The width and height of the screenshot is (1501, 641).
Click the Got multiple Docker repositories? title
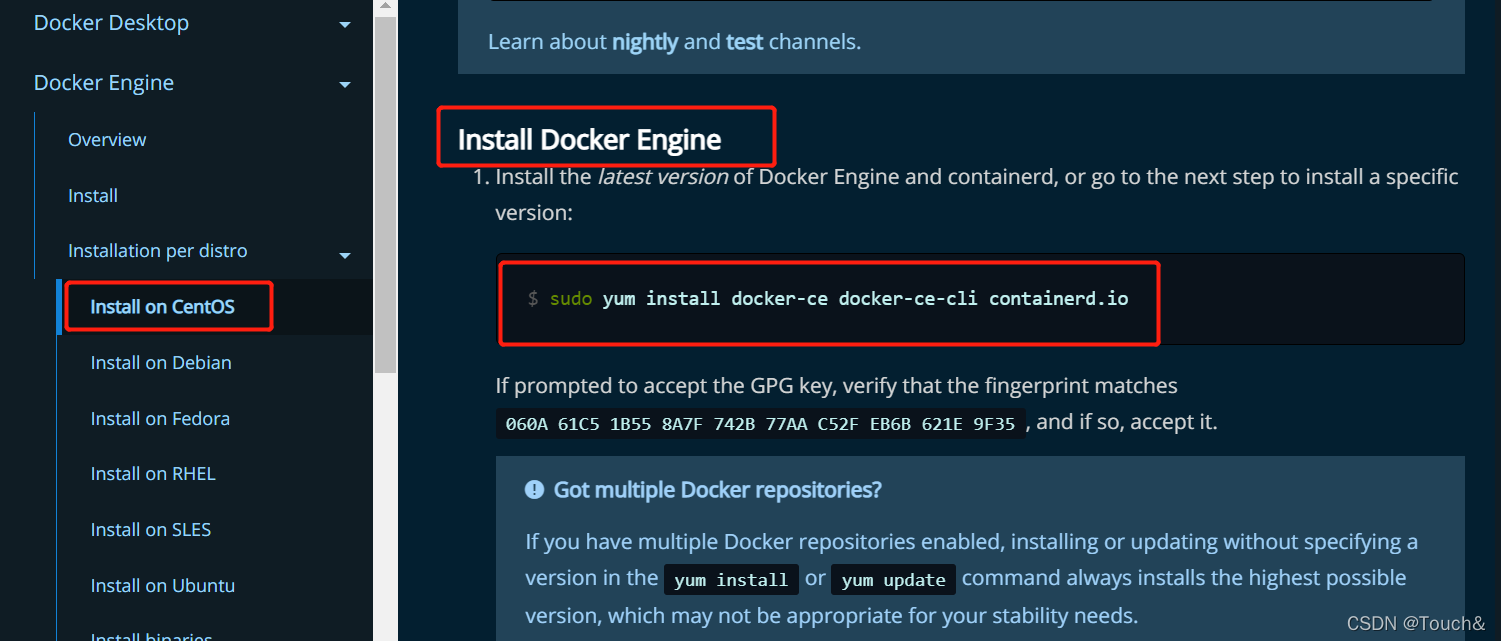(x=718, y=490)
